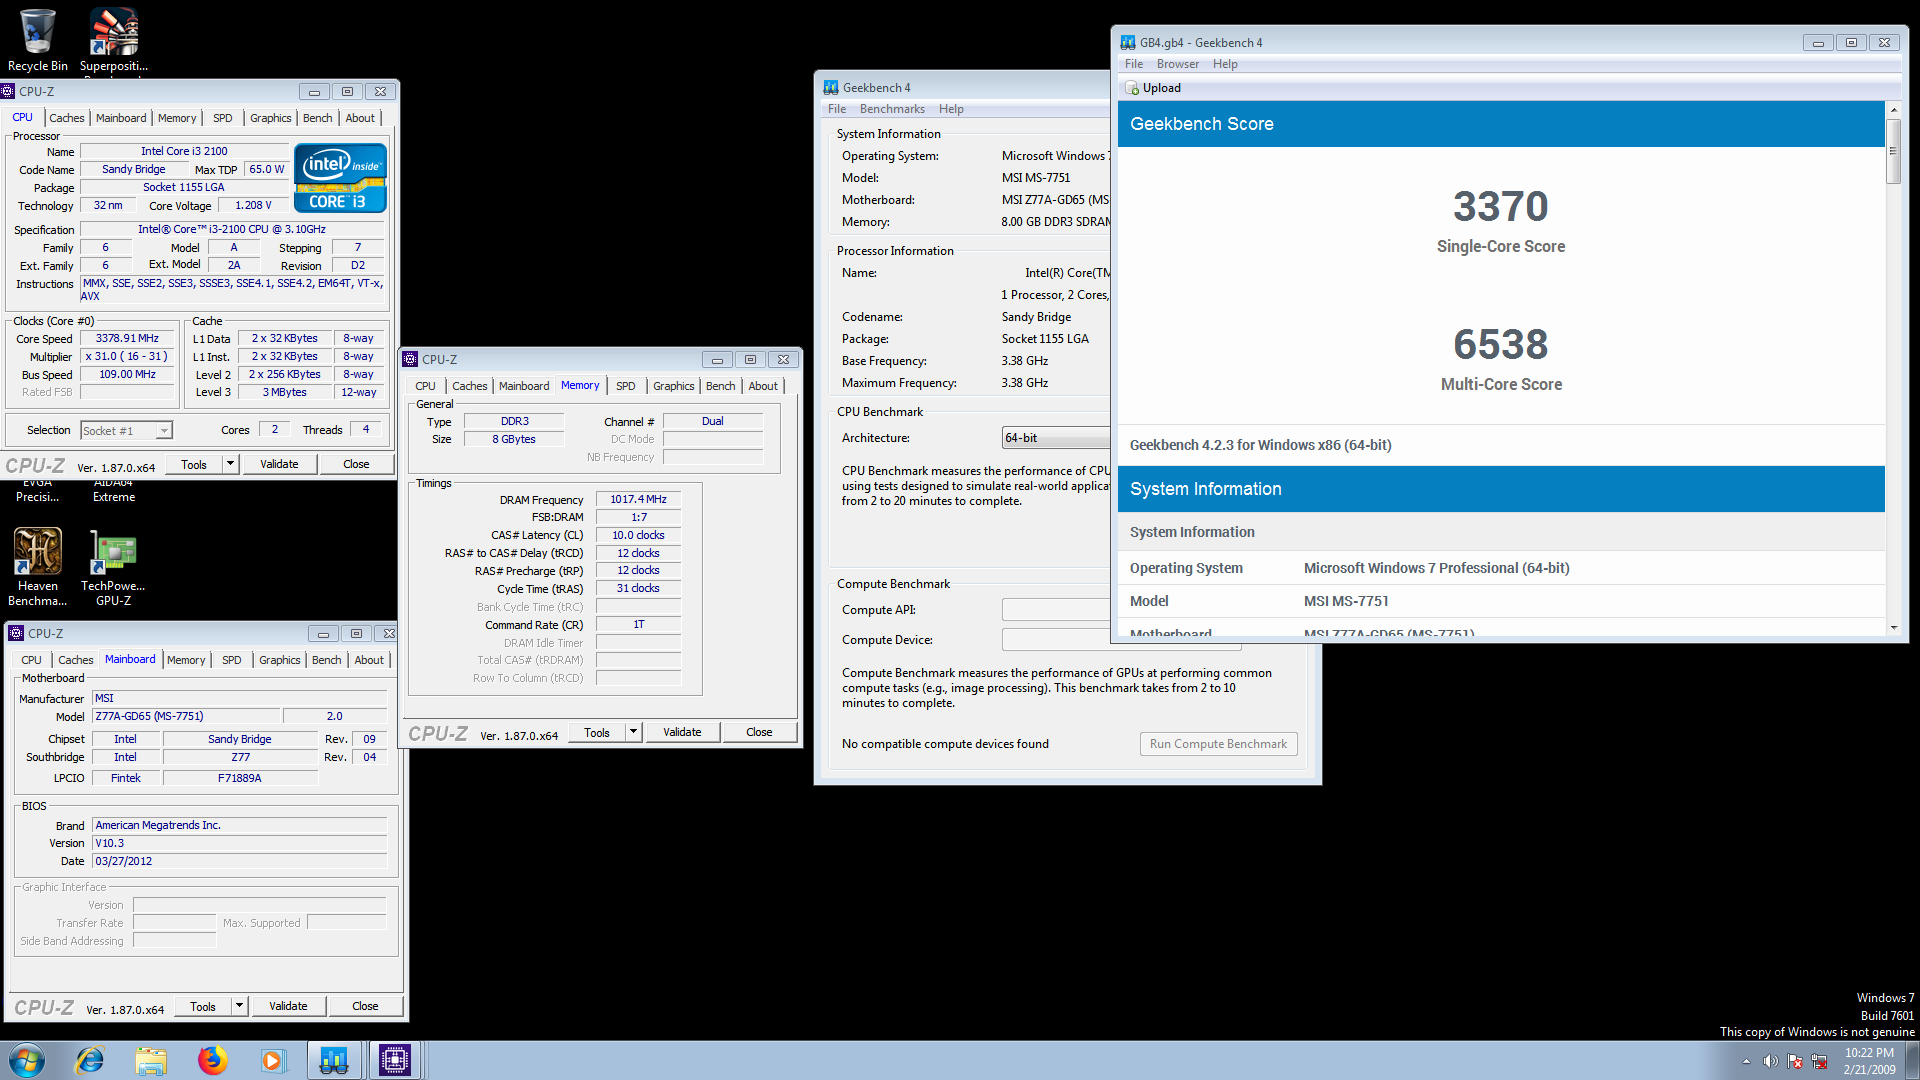Click the Core Speed value 3378.91 MHz

[x=127, y=338]
